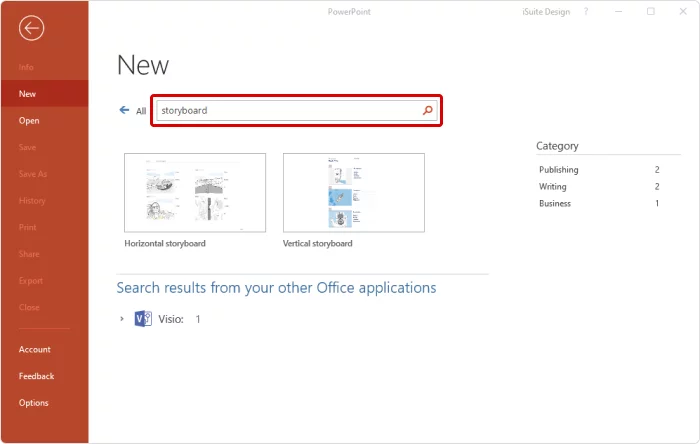Viewport: 700px width, 444px height.
Task: Filter by Publishing category
Action: (x=558, y=170)
